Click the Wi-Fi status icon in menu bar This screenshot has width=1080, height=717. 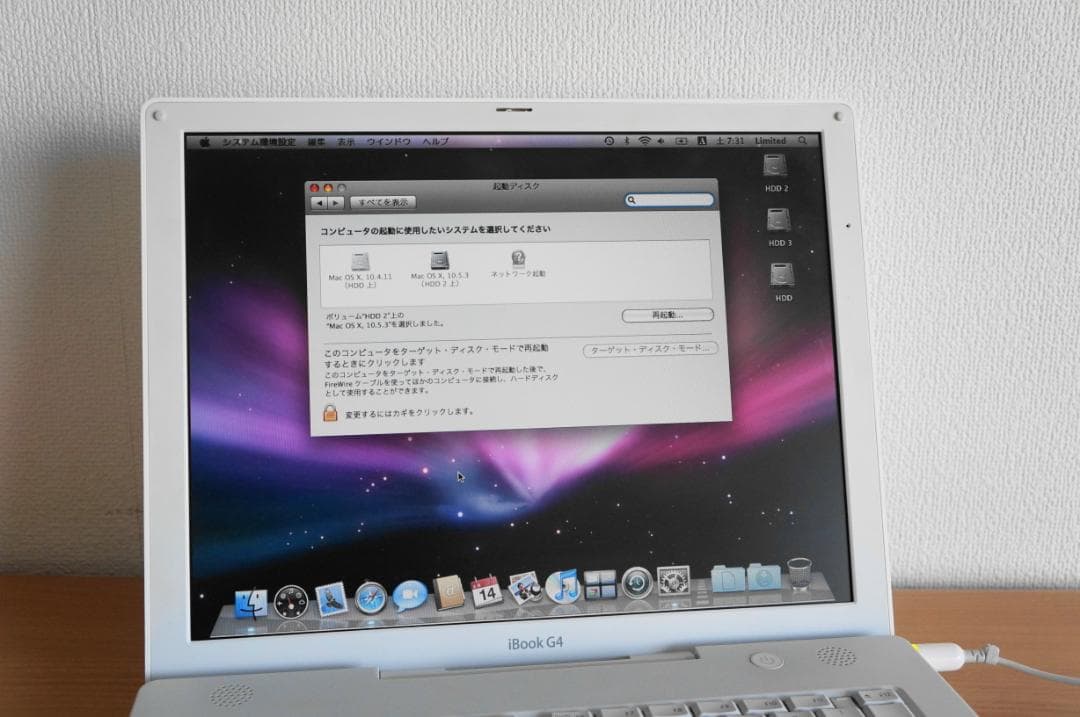(x=645, y=141)
